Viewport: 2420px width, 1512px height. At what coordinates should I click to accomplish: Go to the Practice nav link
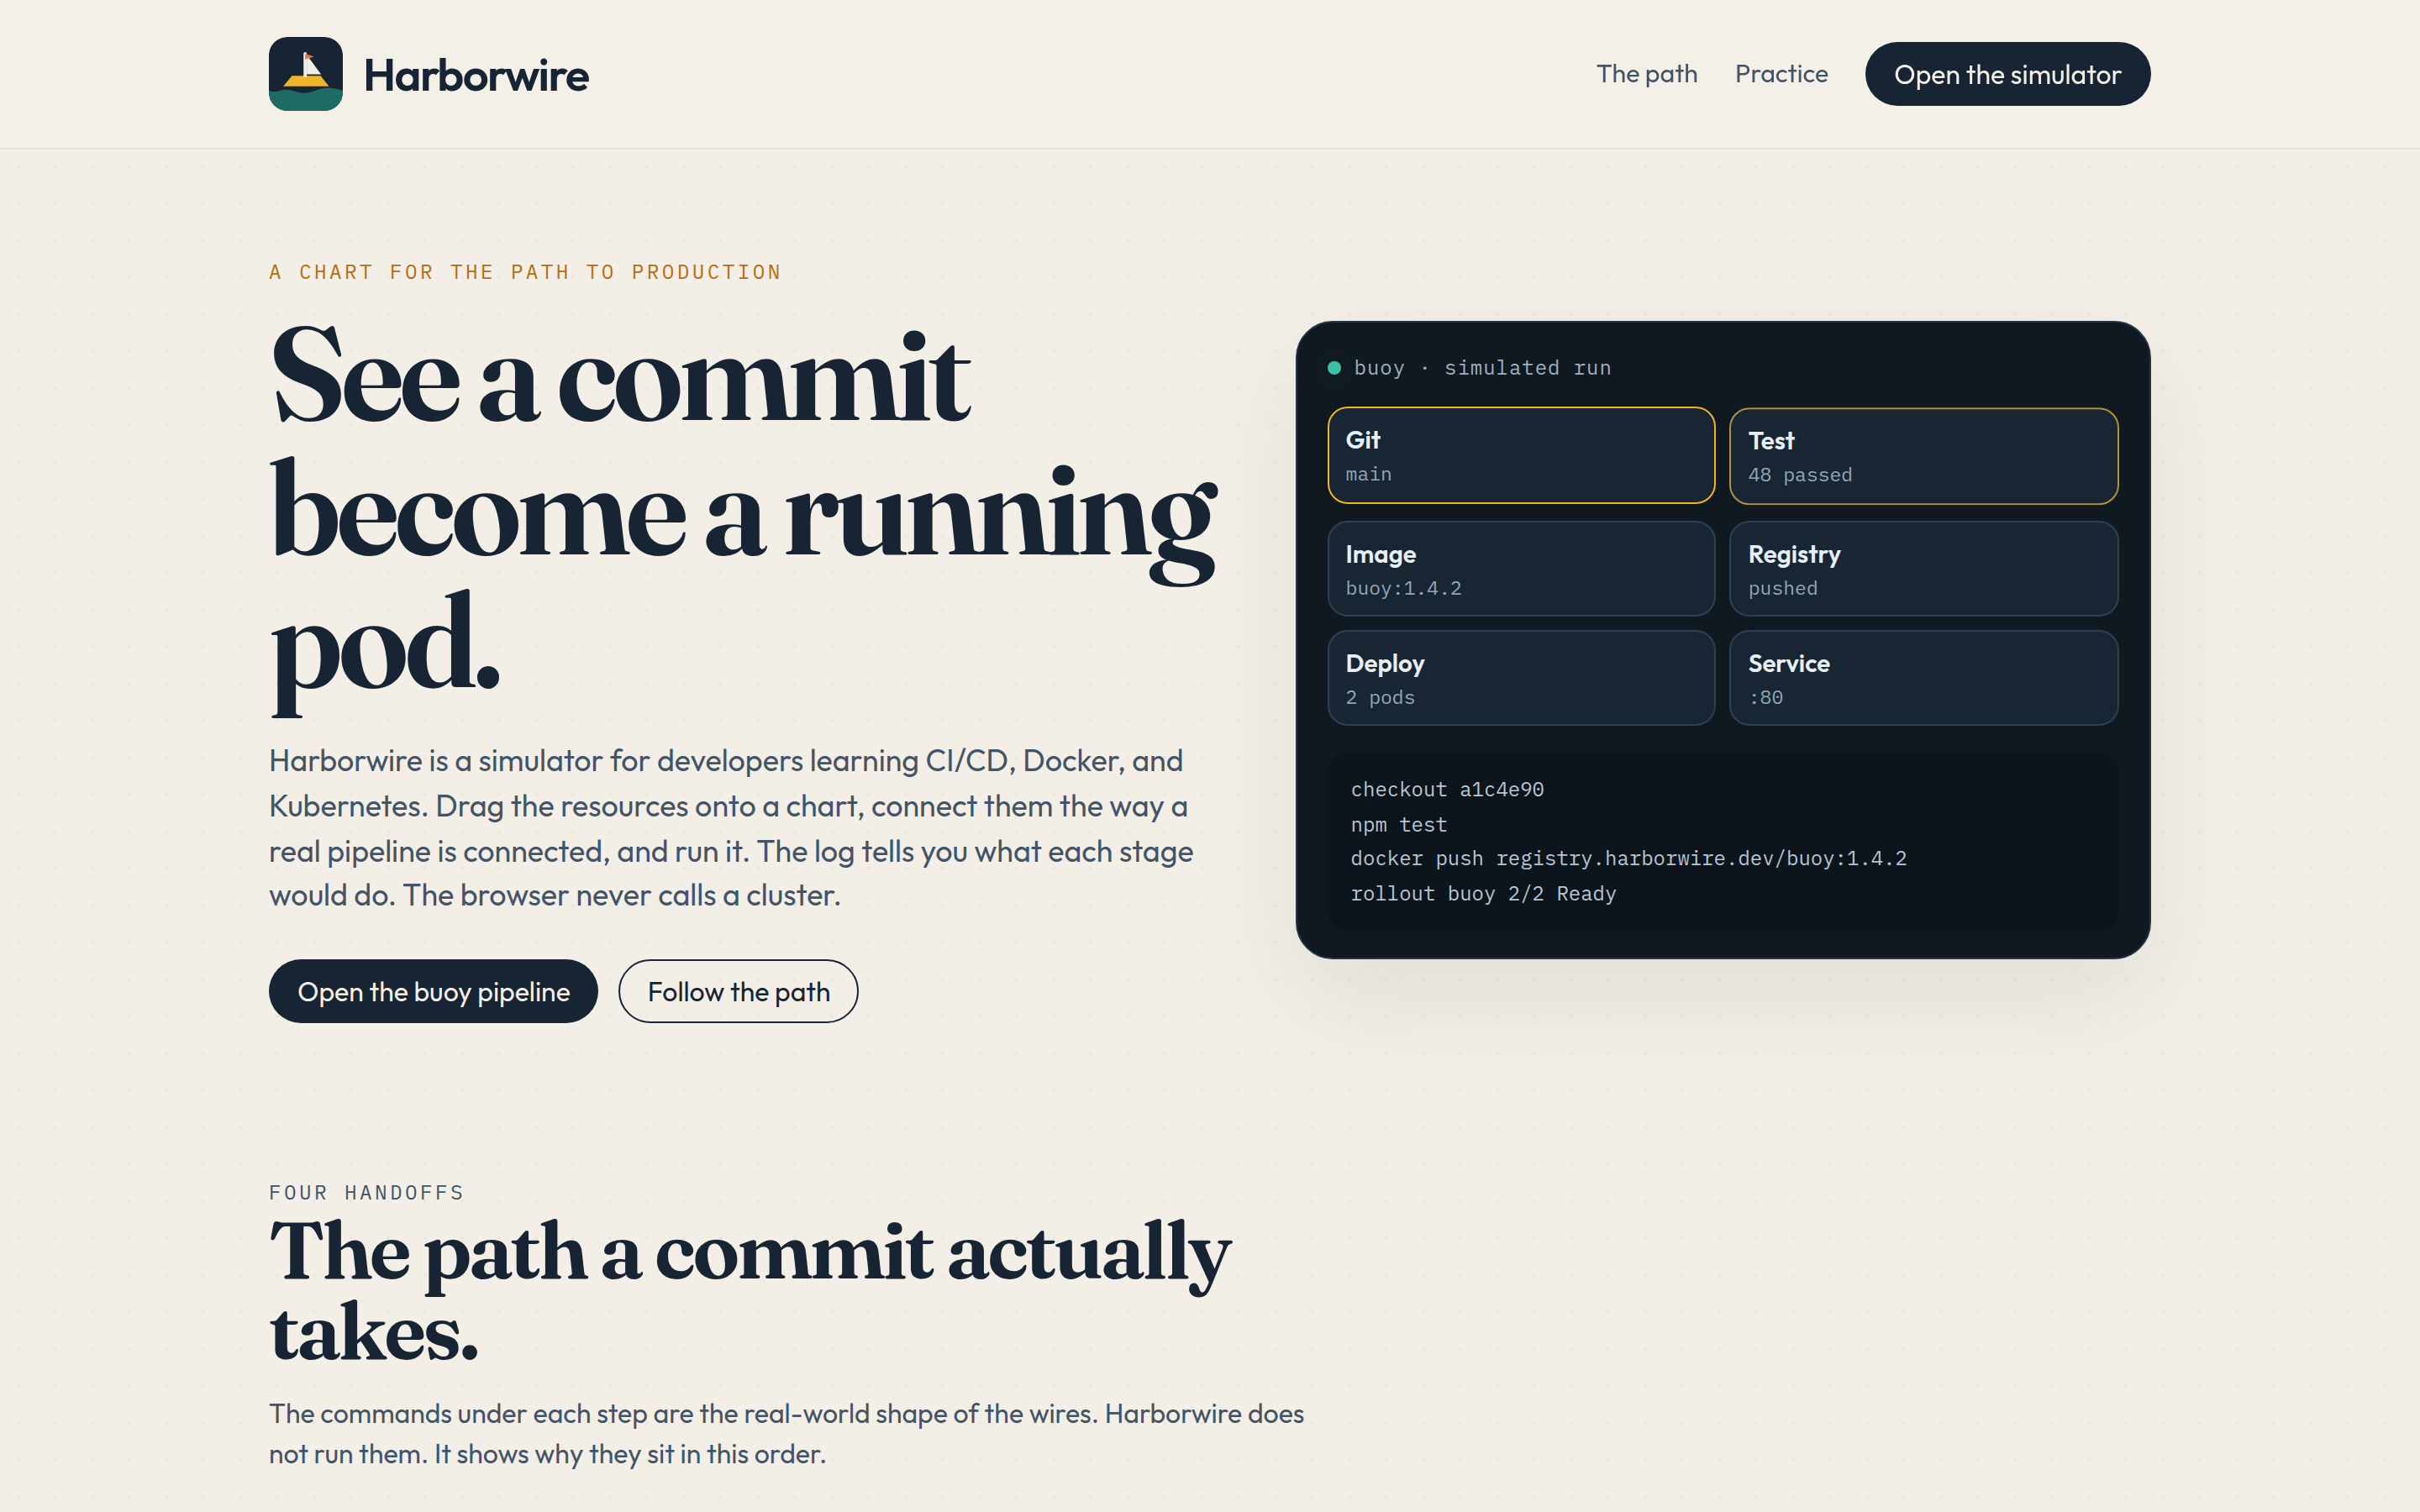coord(1781,74)
